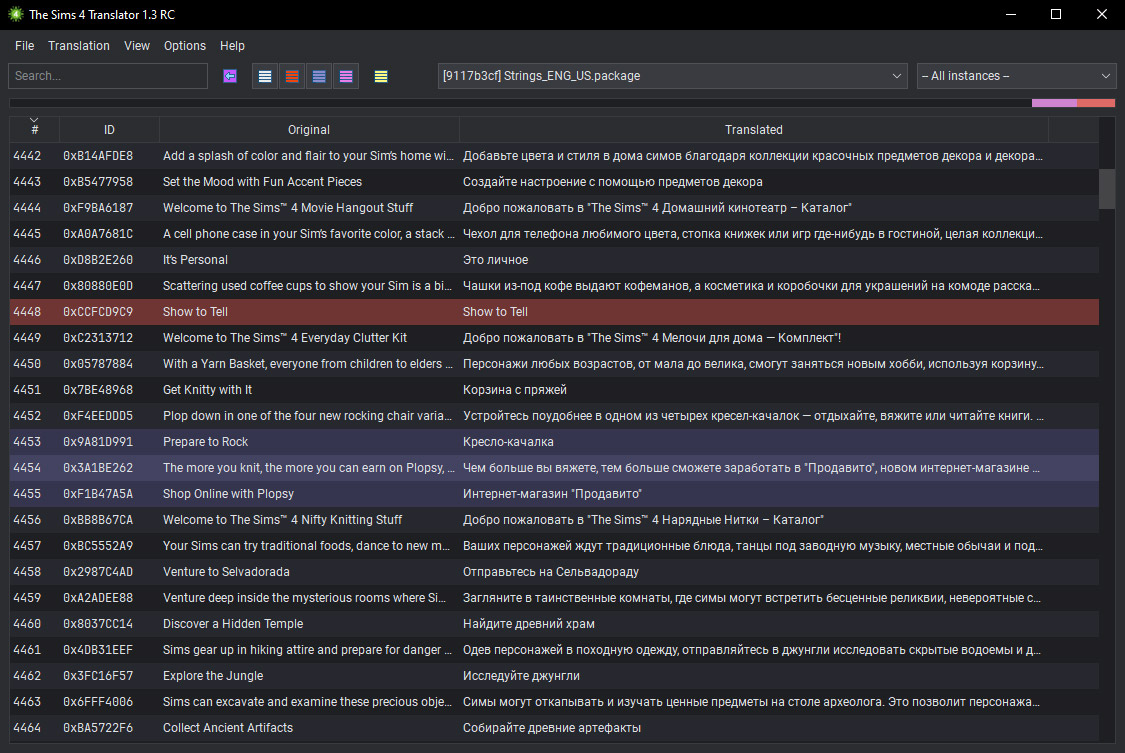
Task: Select original text 'Explore the Jungle'
Action: point(213,676)
